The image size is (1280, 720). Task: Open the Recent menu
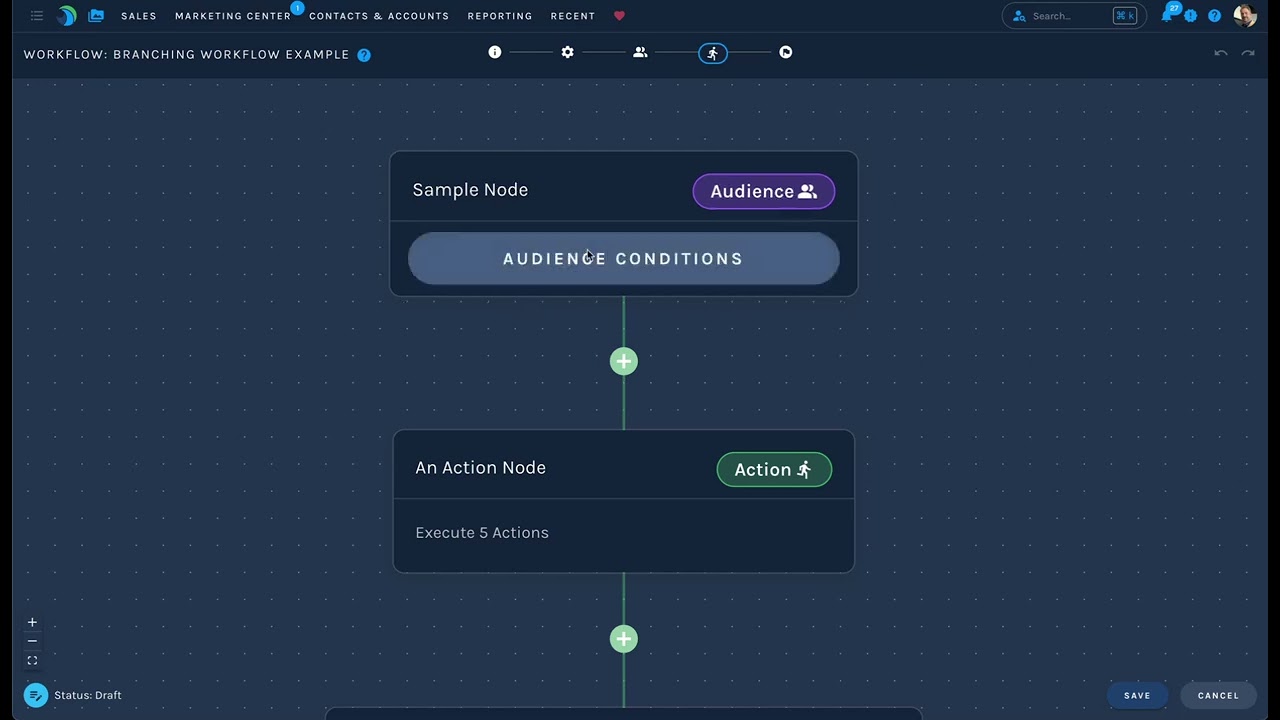click(x=573, y=16)
